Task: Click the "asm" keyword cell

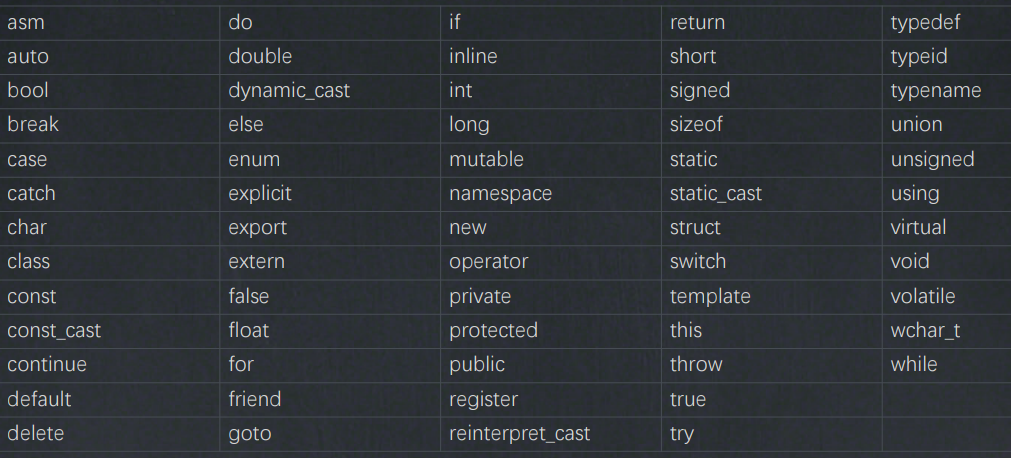Action: pos(26,22)
